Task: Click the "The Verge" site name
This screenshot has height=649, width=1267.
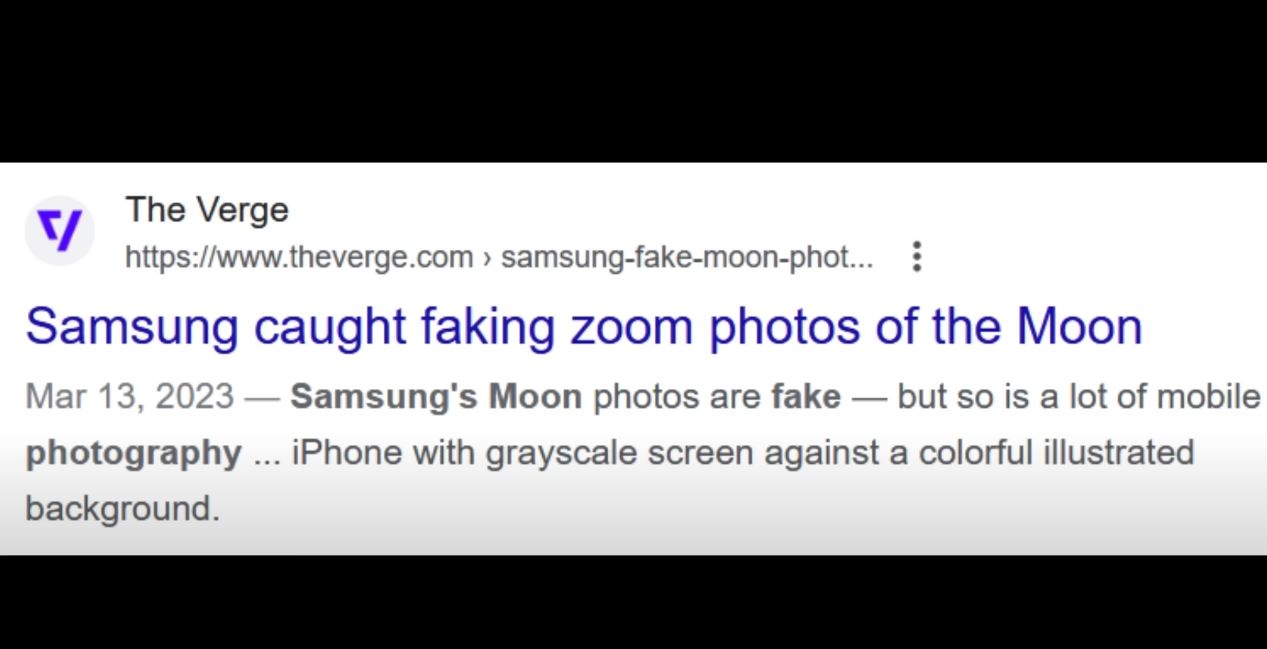Action: [x=207, y=210]
